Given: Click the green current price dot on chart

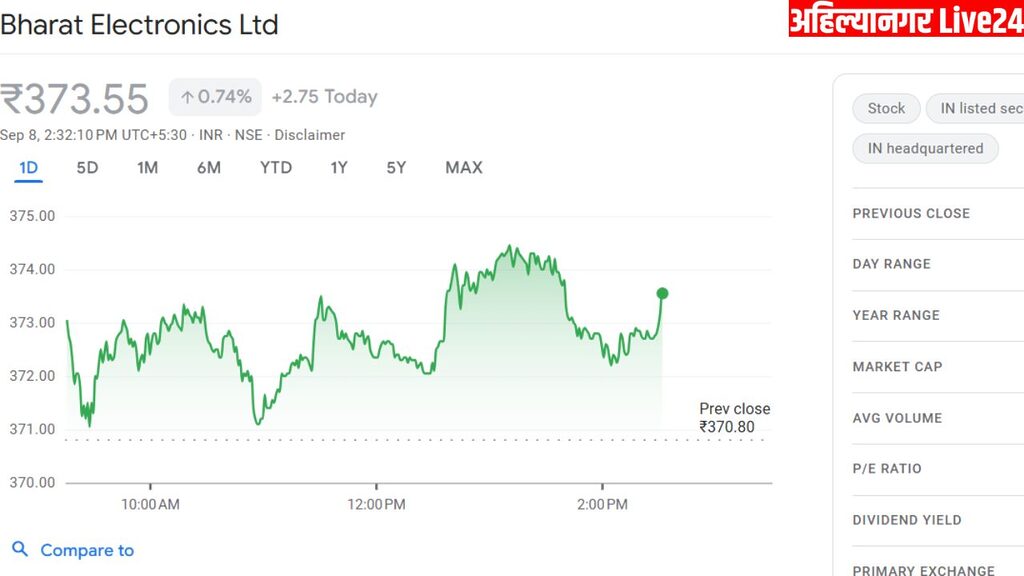Looking at the screenshot, I should (662, 293).
